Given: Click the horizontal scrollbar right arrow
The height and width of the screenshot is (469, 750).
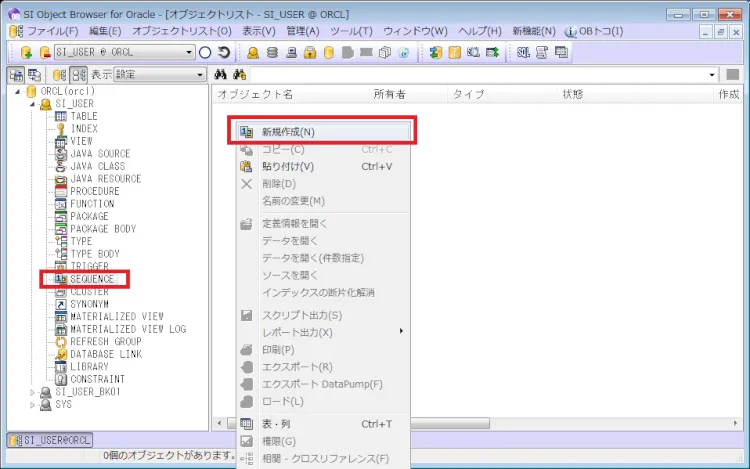Looking at the screenshot, I should (x=735, y=424).
